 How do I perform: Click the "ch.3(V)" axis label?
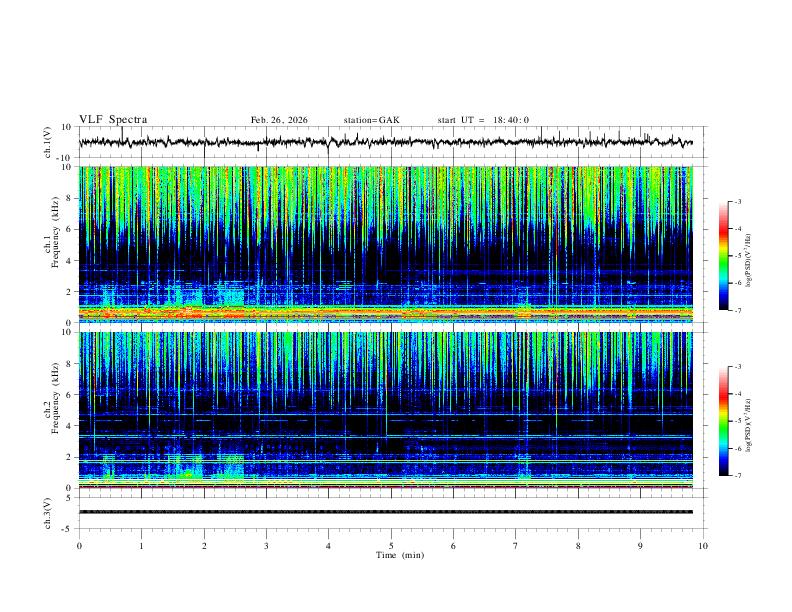click(48, 513)
